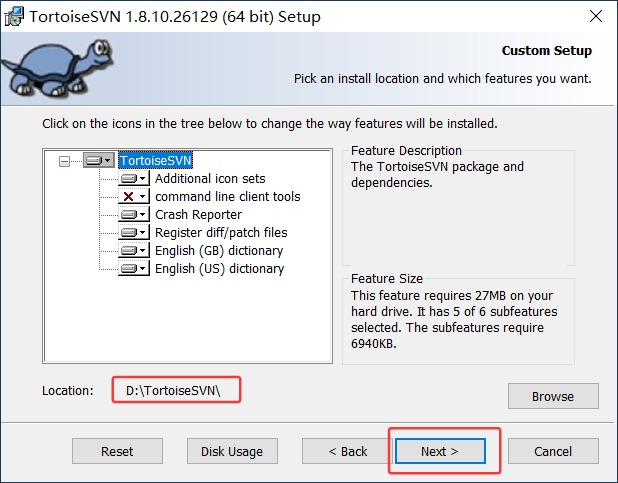Open the Additional icon sets install dropdown
The width and height of the screenshot is (618, 483).
click(x=134, y=178)
